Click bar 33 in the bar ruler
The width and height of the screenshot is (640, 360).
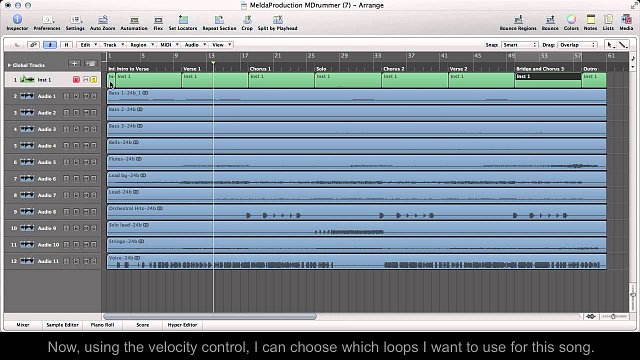pyautogui.click(x=377, y=56)
